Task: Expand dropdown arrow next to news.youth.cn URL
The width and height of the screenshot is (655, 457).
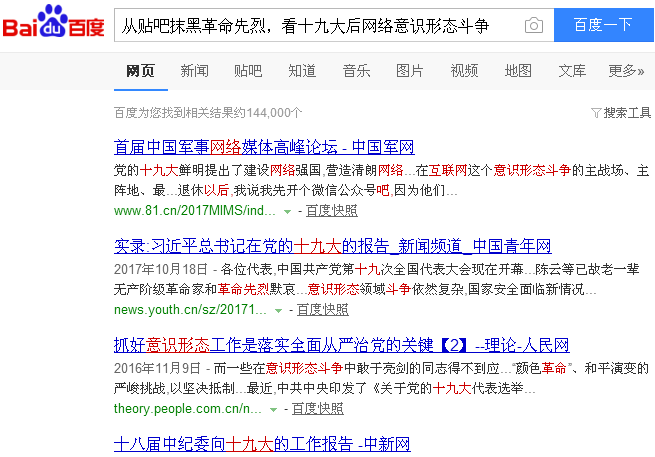Action: (x=278, y=311)
